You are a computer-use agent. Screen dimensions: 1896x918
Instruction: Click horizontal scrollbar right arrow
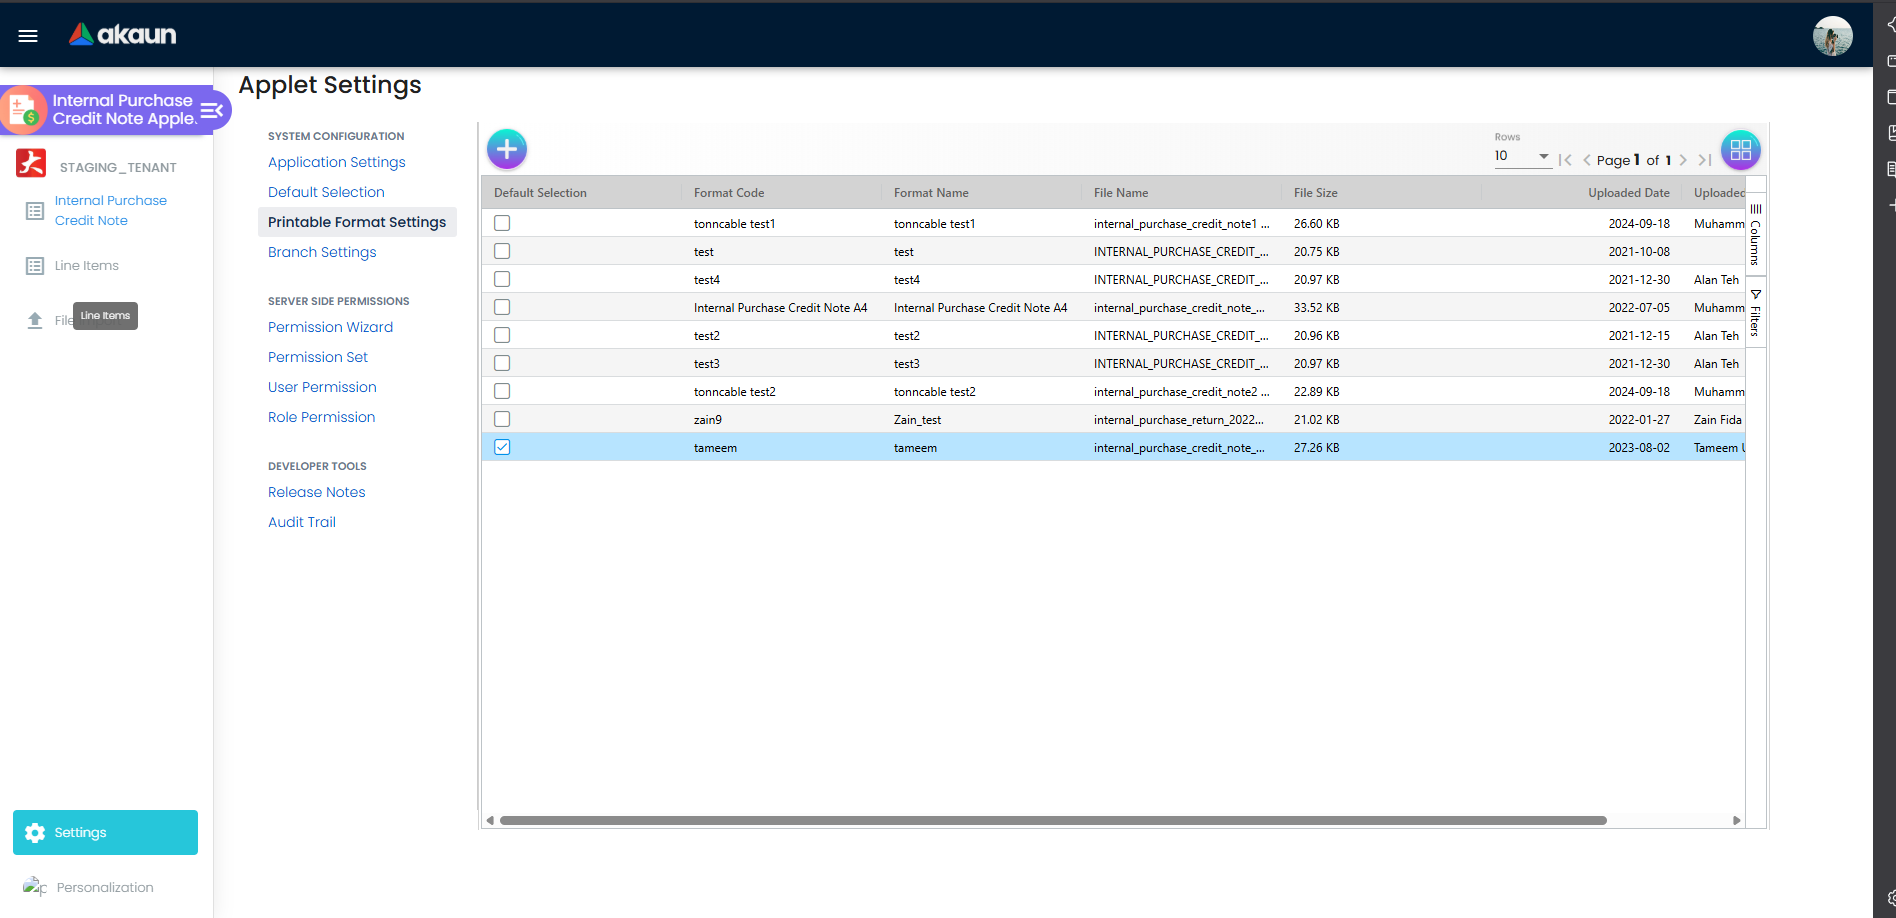coord(1737,820)
